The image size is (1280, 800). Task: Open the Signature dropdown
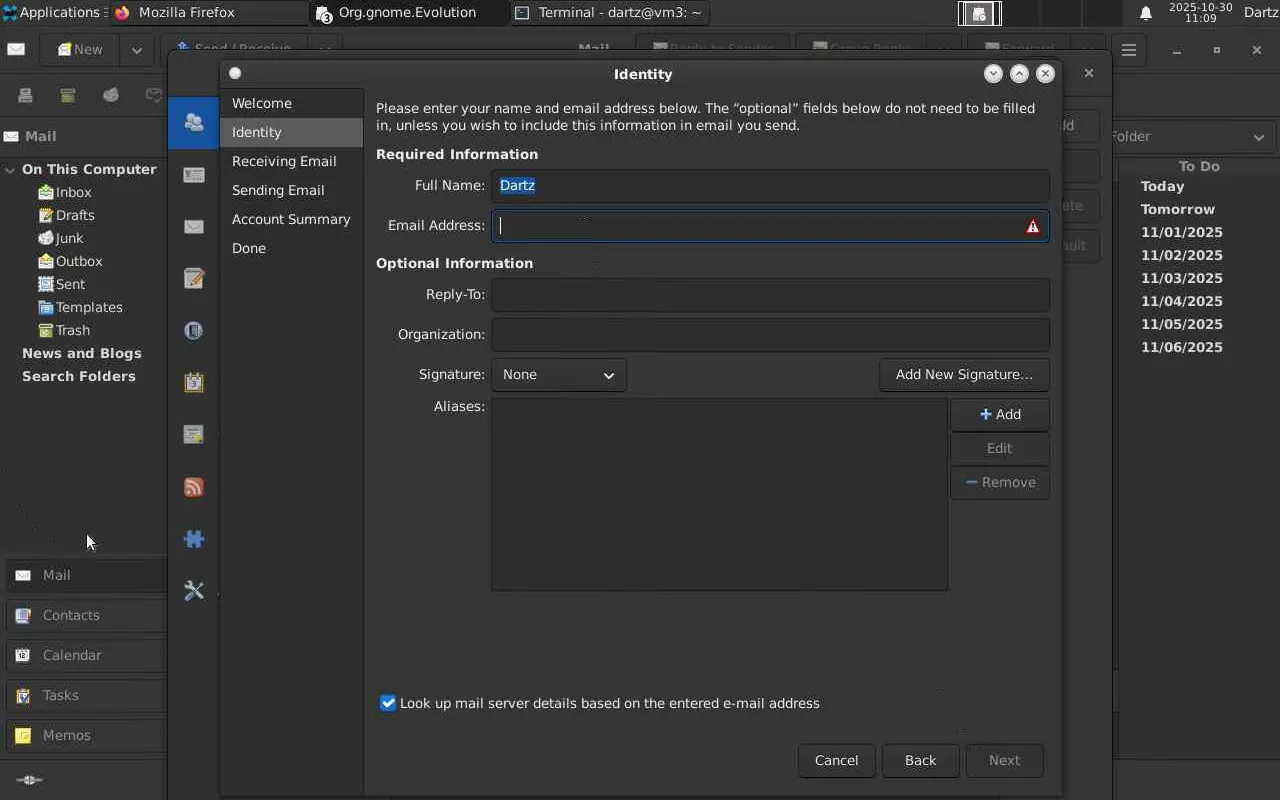tap(558, 375)
